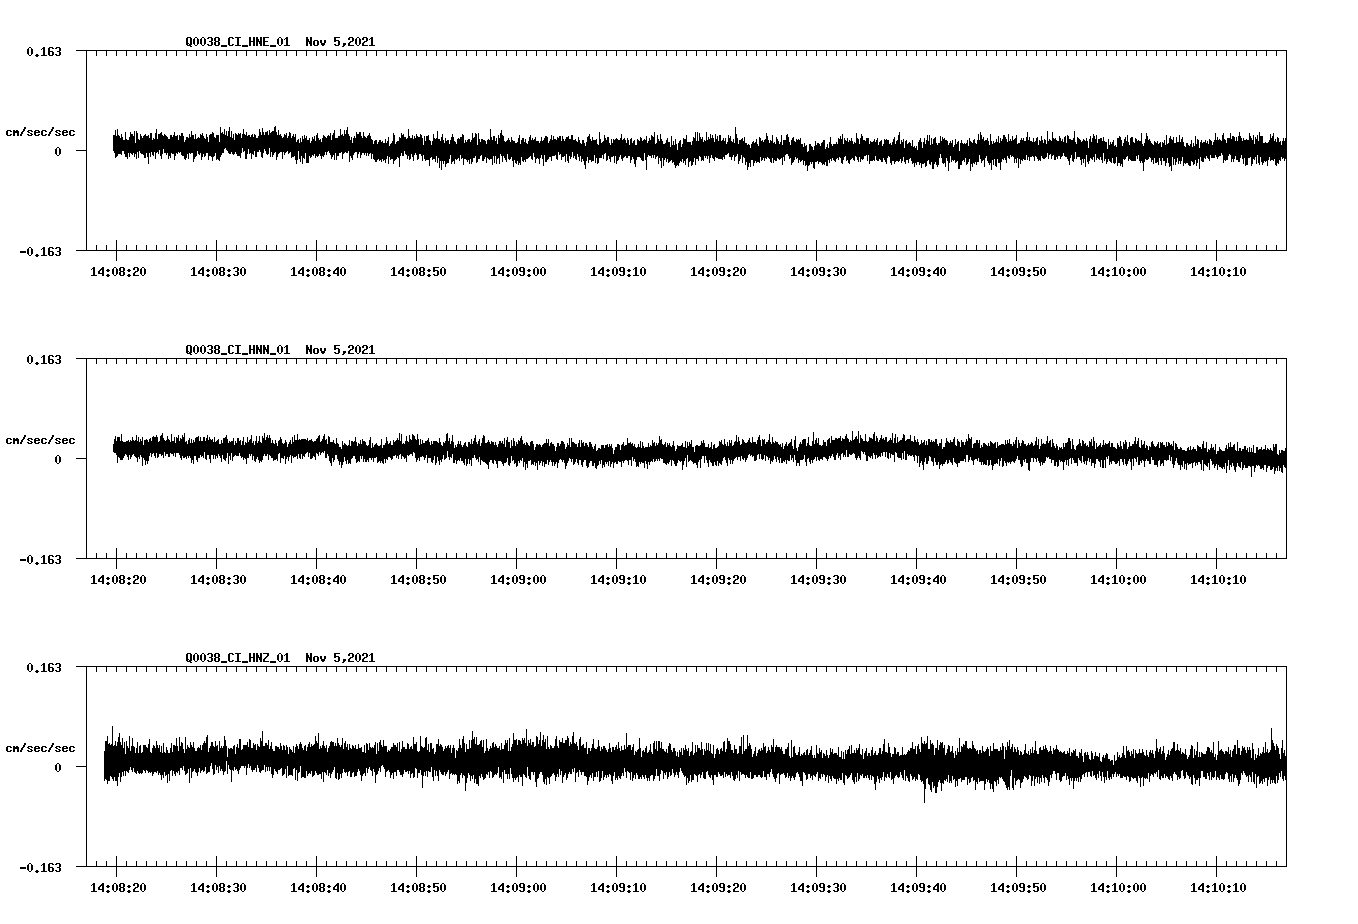Click the Q0038_CI_HNE_01 chart title
This screenshot has width=1358, height=924.
280,41
